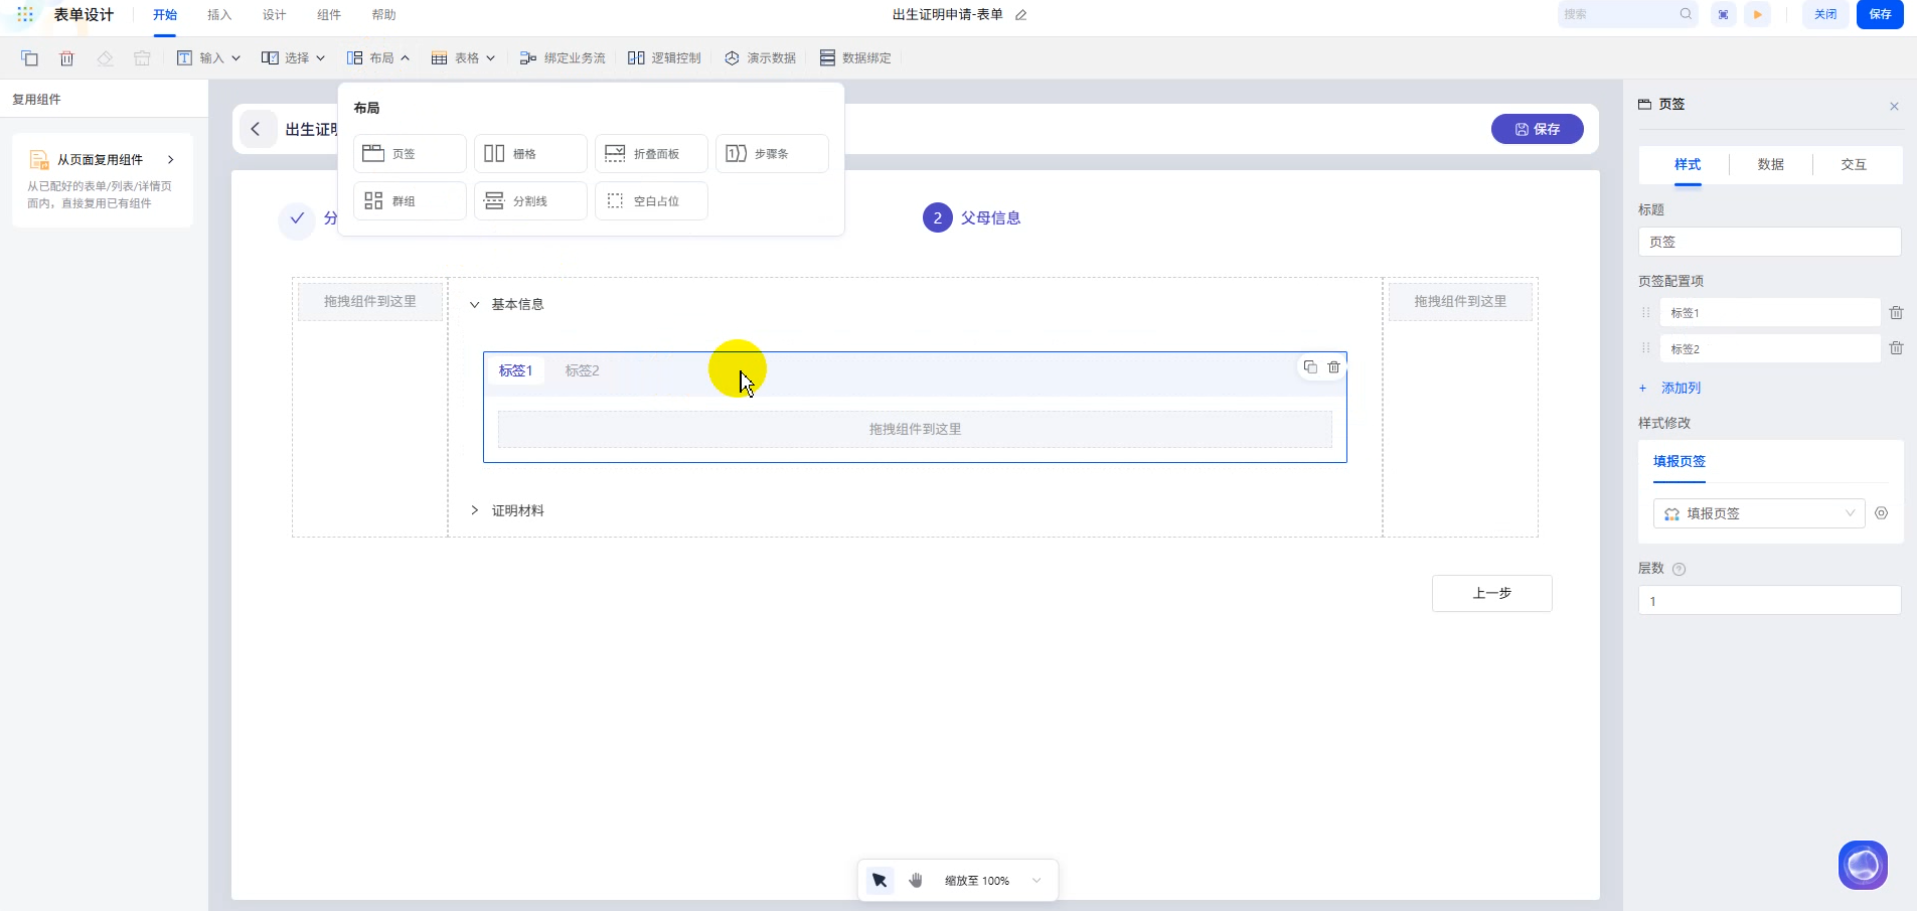
Task: Click the 标题 input field
Action: 1768,242
